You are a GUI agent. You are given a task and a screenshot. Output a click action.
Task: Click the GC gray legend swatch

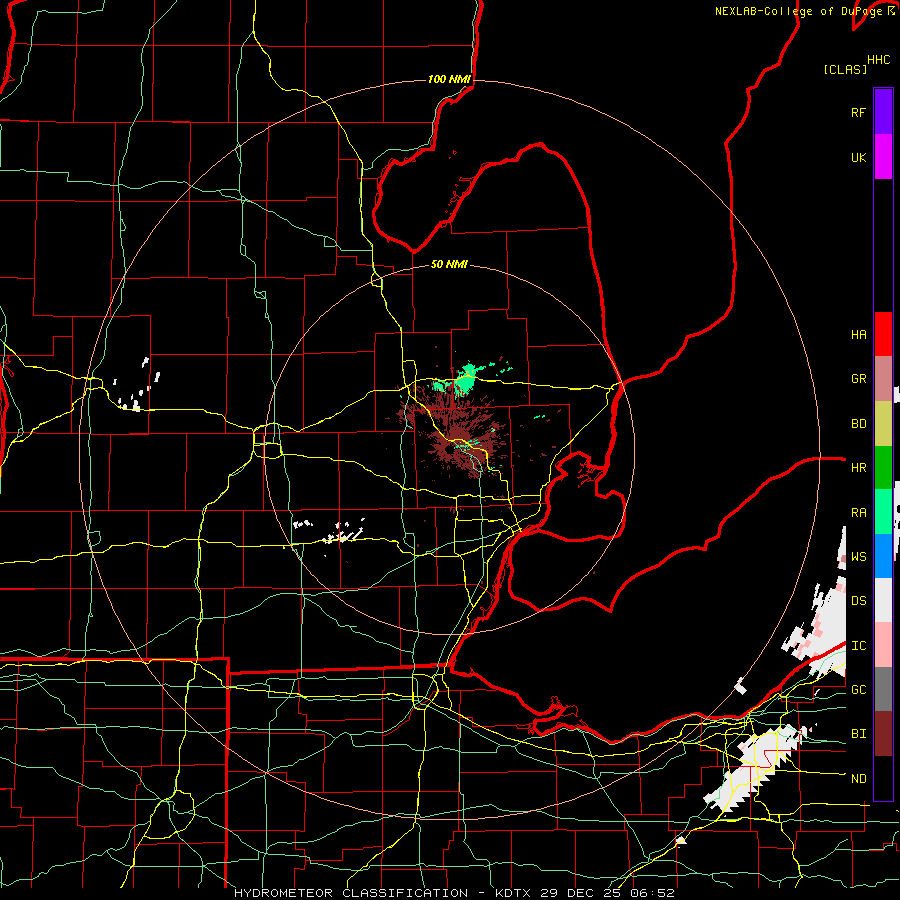pyautogui.click(x=883, y=689)
